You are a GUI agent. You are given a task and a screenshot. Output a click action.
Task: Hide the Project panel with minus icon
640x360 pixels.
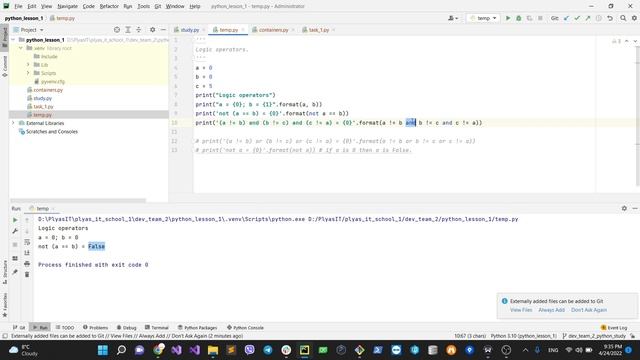163,30
